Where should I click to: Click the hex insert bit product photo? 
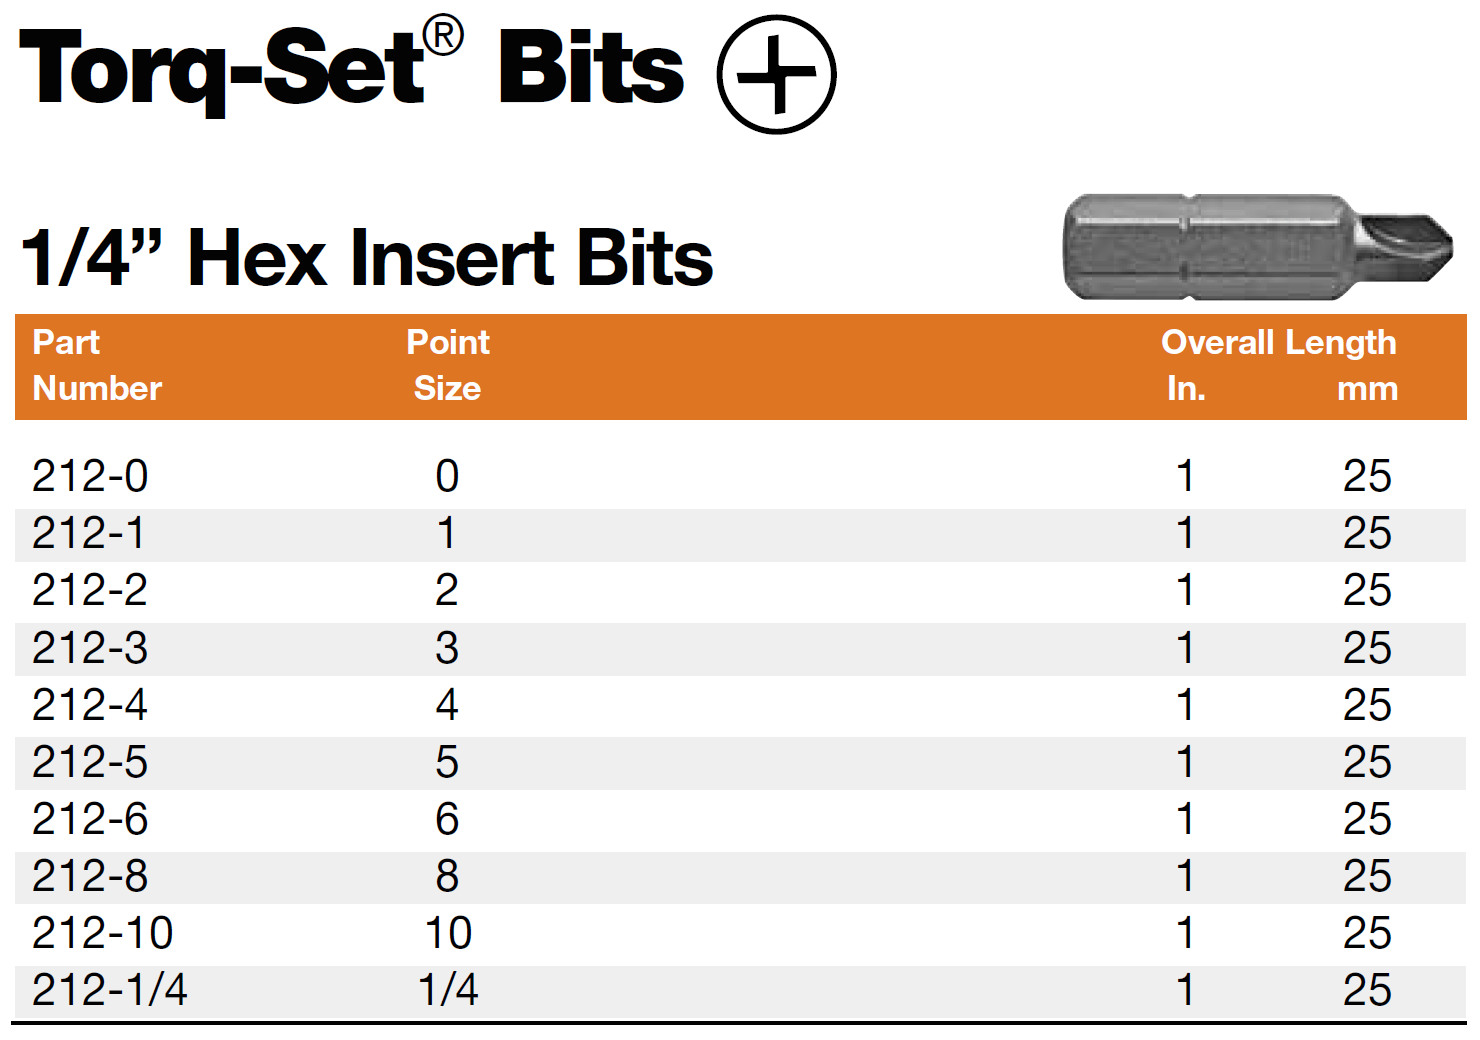click(1256, 247)
